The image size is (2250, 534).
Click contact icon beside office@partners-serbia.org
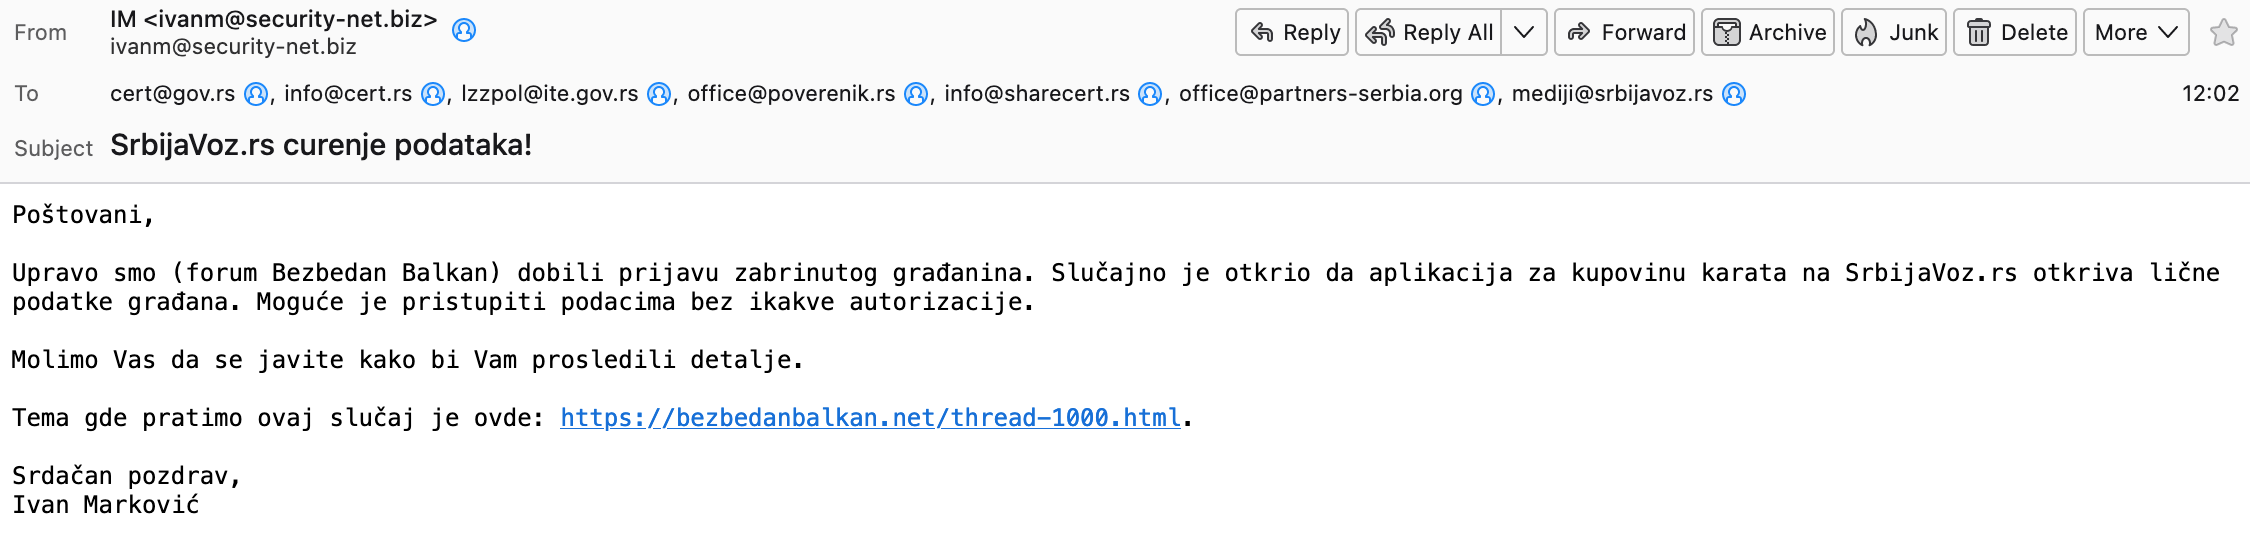(x=1483, y=94)
